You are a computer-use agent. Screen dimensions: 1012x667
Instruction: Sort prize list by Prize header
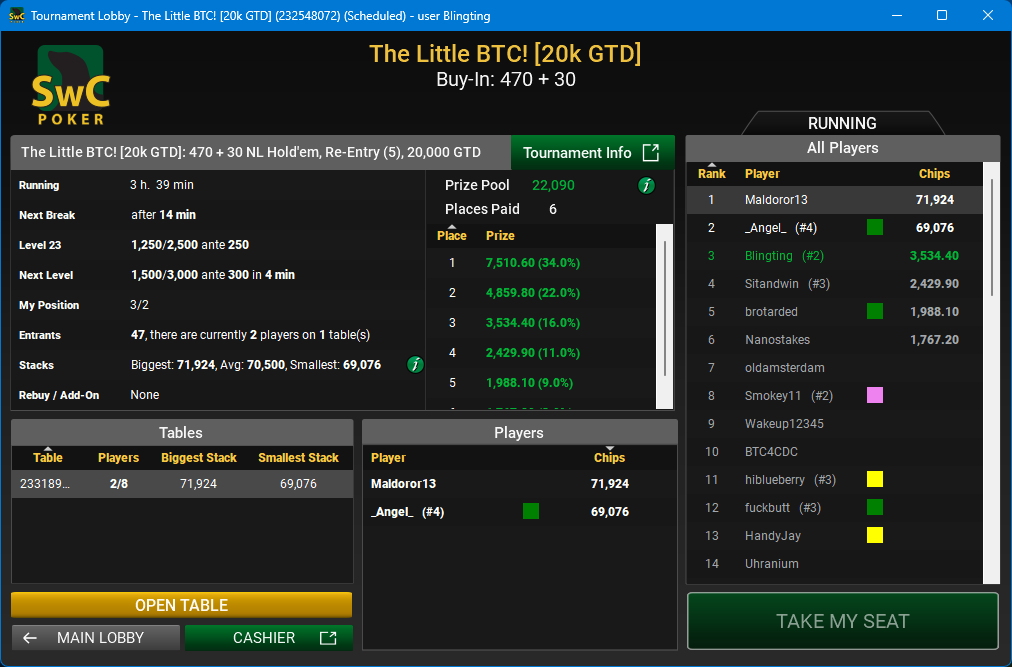coord(500,236)
